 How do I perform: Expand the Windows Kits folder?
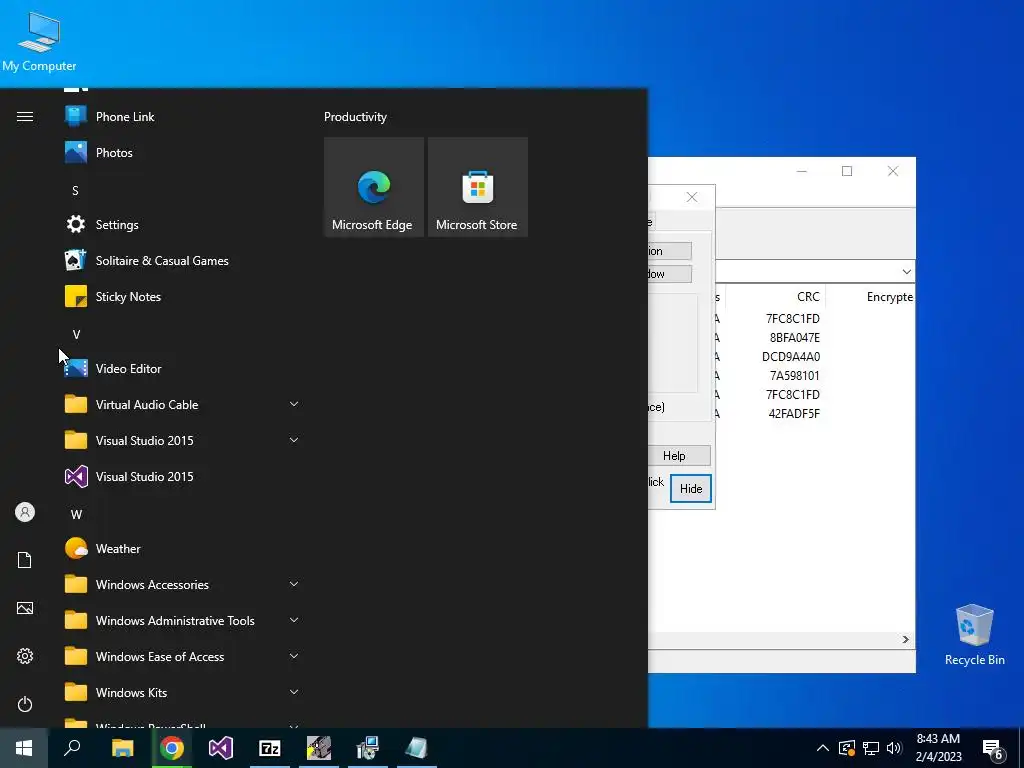pos(180,692)
